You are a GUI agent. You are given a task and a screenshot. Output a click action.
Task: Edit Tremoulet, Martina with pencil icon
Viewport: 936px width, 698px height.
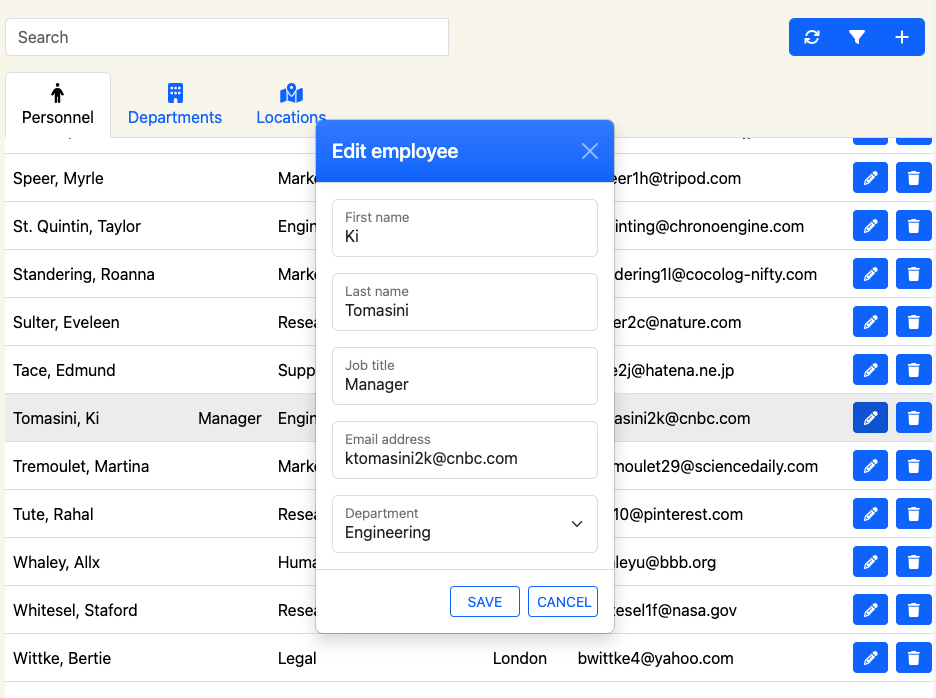[x=870, y=466]
